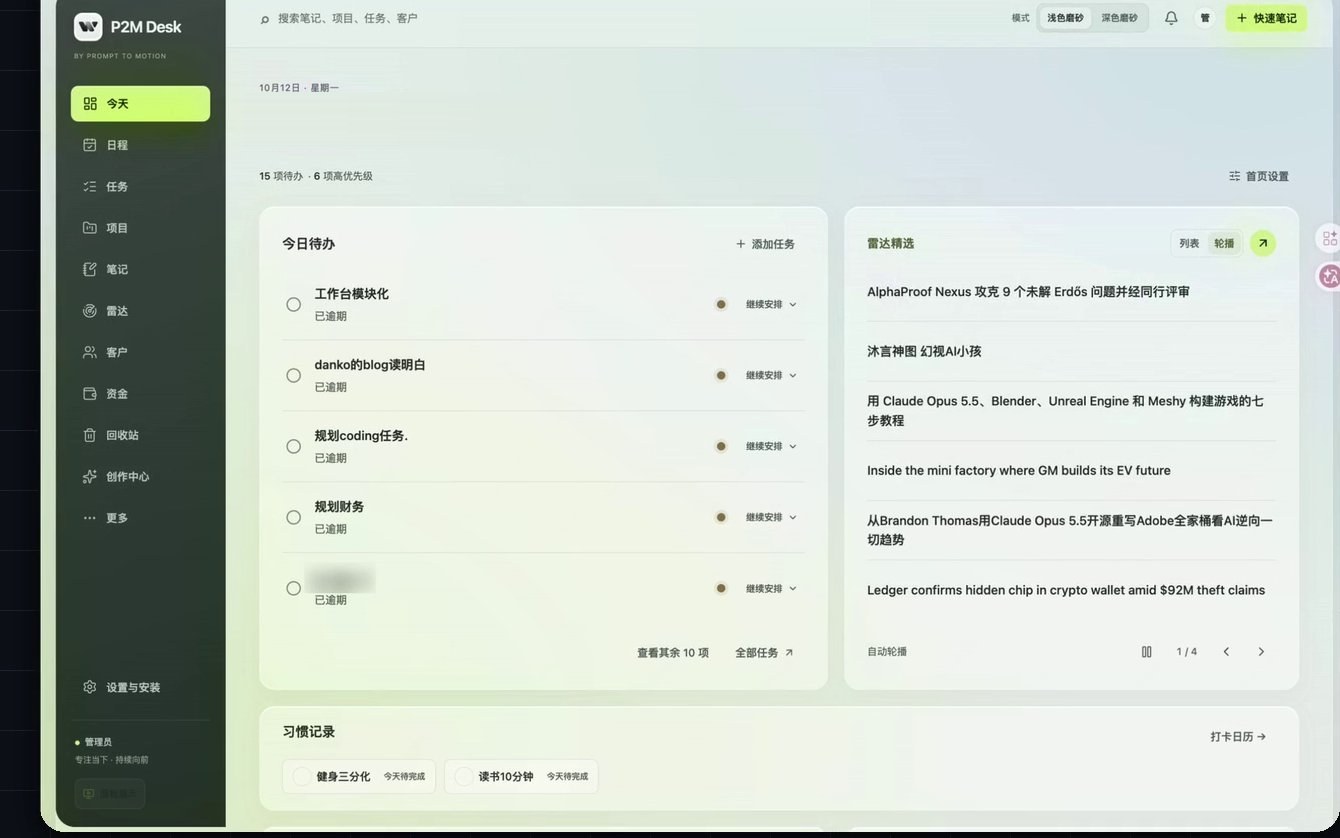Screen dimensions: 1340x838
Task: Pause the auto carousel
Action: [1147, 652]
